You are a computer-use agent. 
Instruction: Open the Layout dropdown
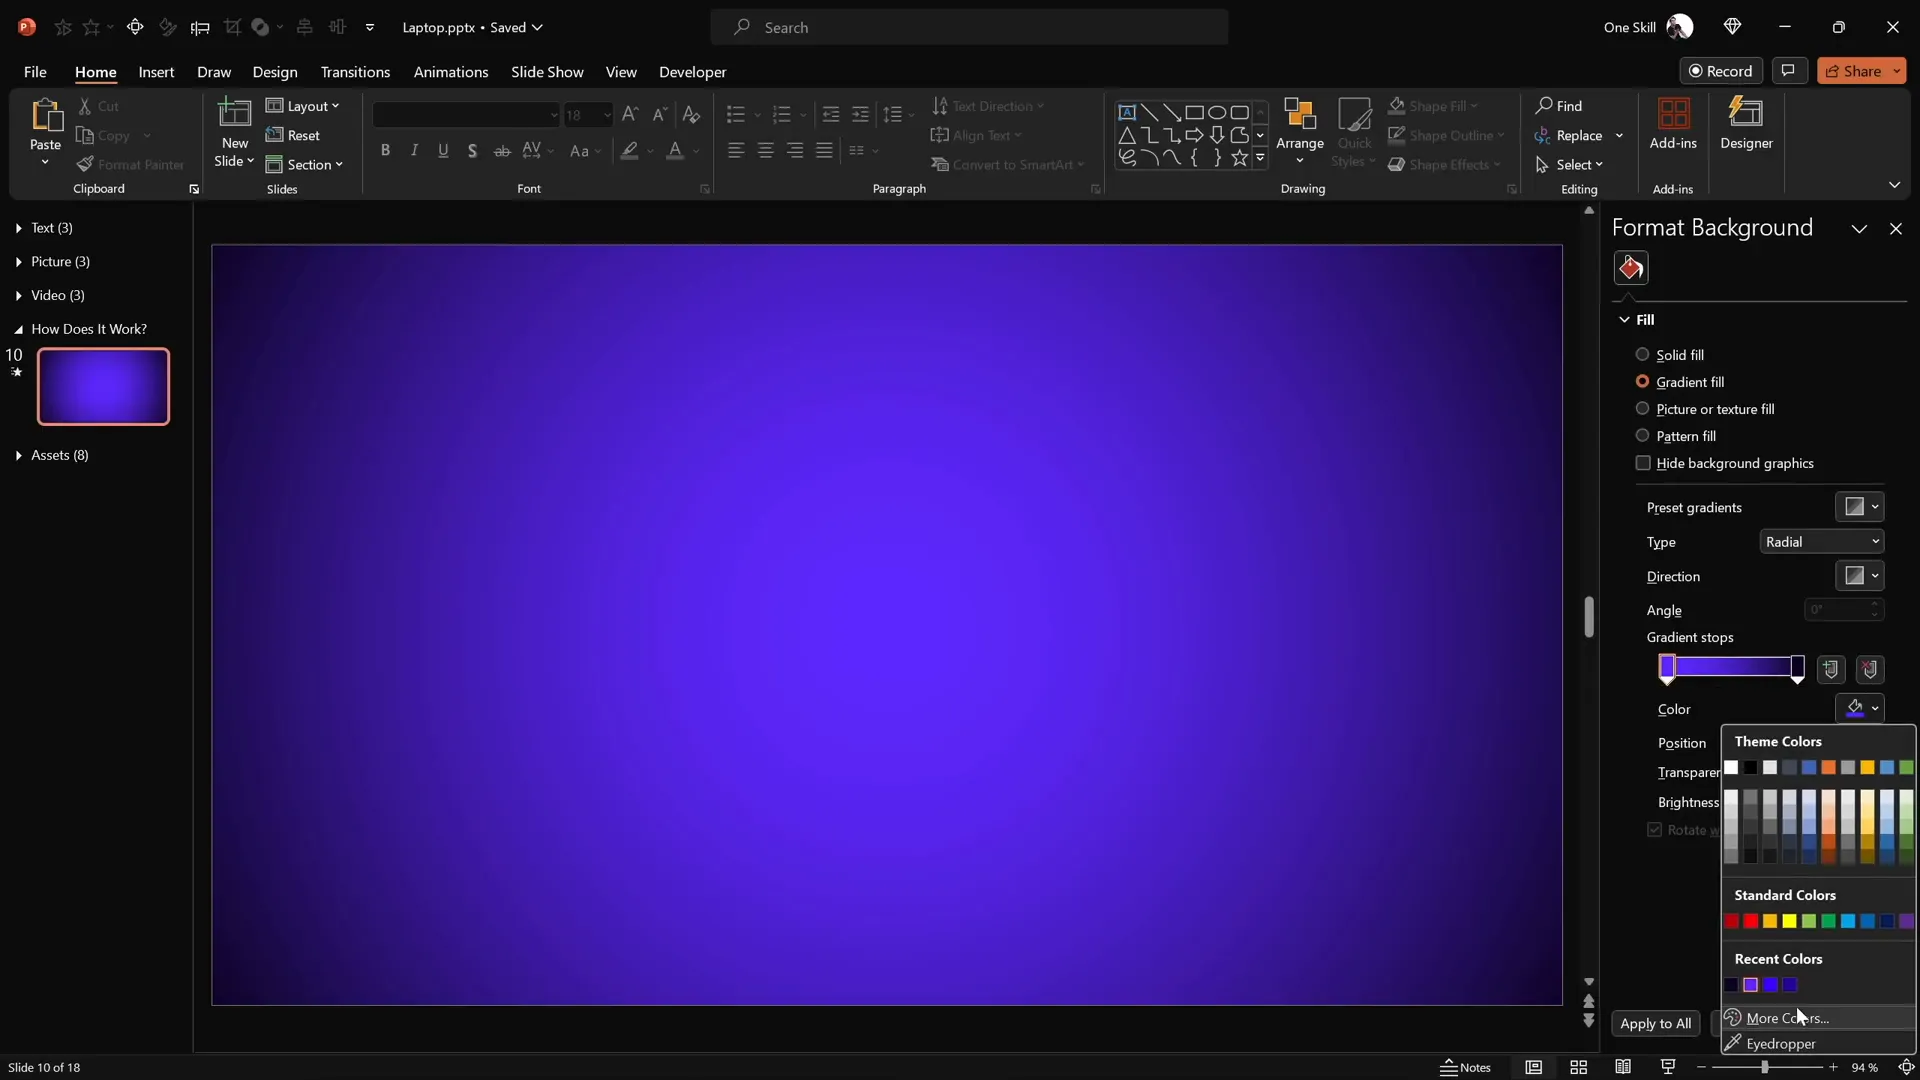point(303,106)
